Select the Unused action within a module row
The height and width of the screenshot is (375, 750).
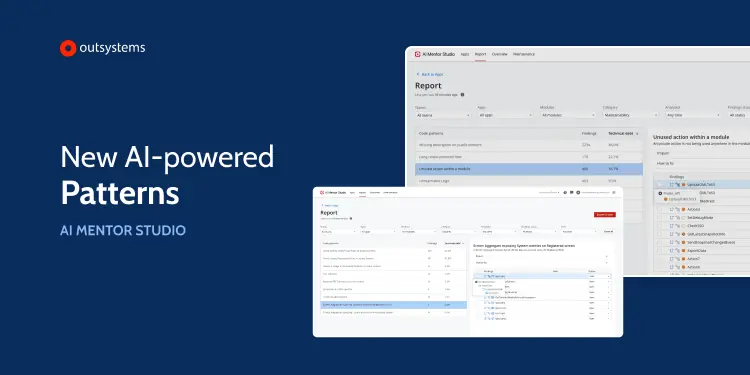click(x=529, y=169)
